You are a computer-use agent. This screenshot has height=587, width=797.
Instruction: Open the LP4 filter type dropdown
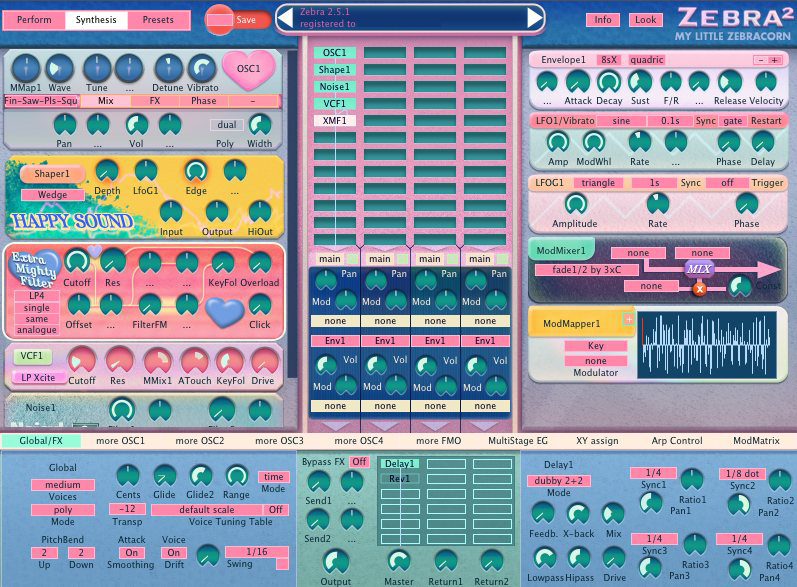(37, 296)
